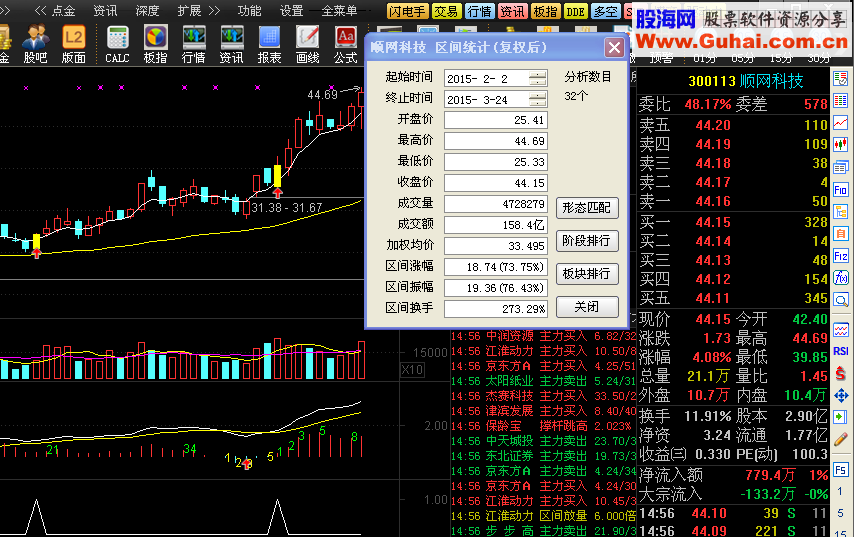This screenshot has height=537, width=854.
Task: Click the green arrow panel sidebar icon
Action: [x=841, y=418]
